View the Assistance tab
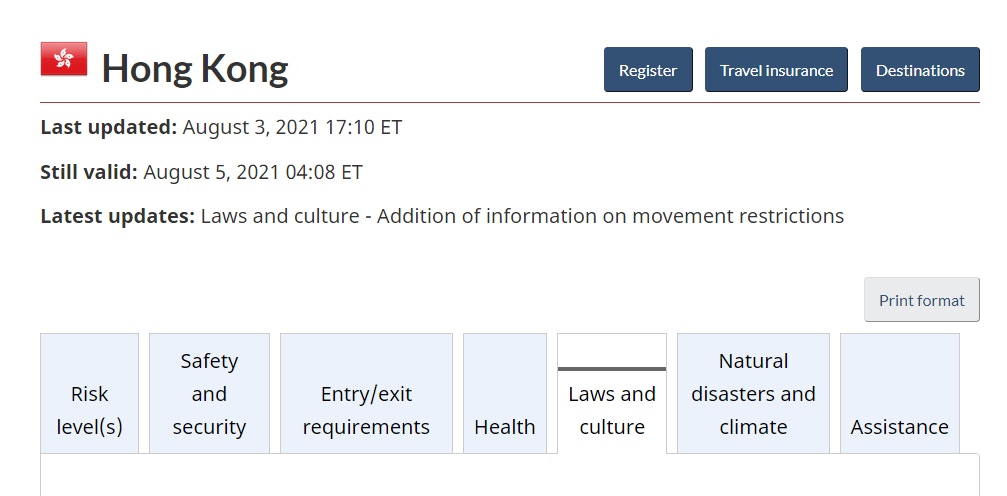This screenshot has width=1007, height=496. pos(900,393)
